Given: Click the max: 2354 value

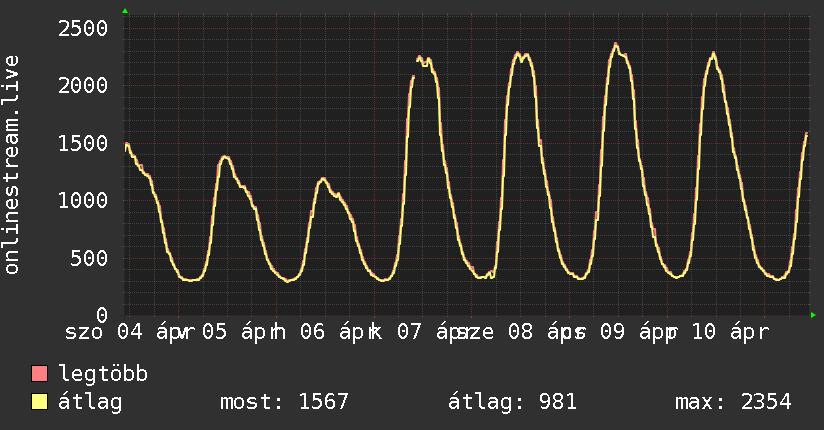Looking at the screenshot, I should coord(733,402).
